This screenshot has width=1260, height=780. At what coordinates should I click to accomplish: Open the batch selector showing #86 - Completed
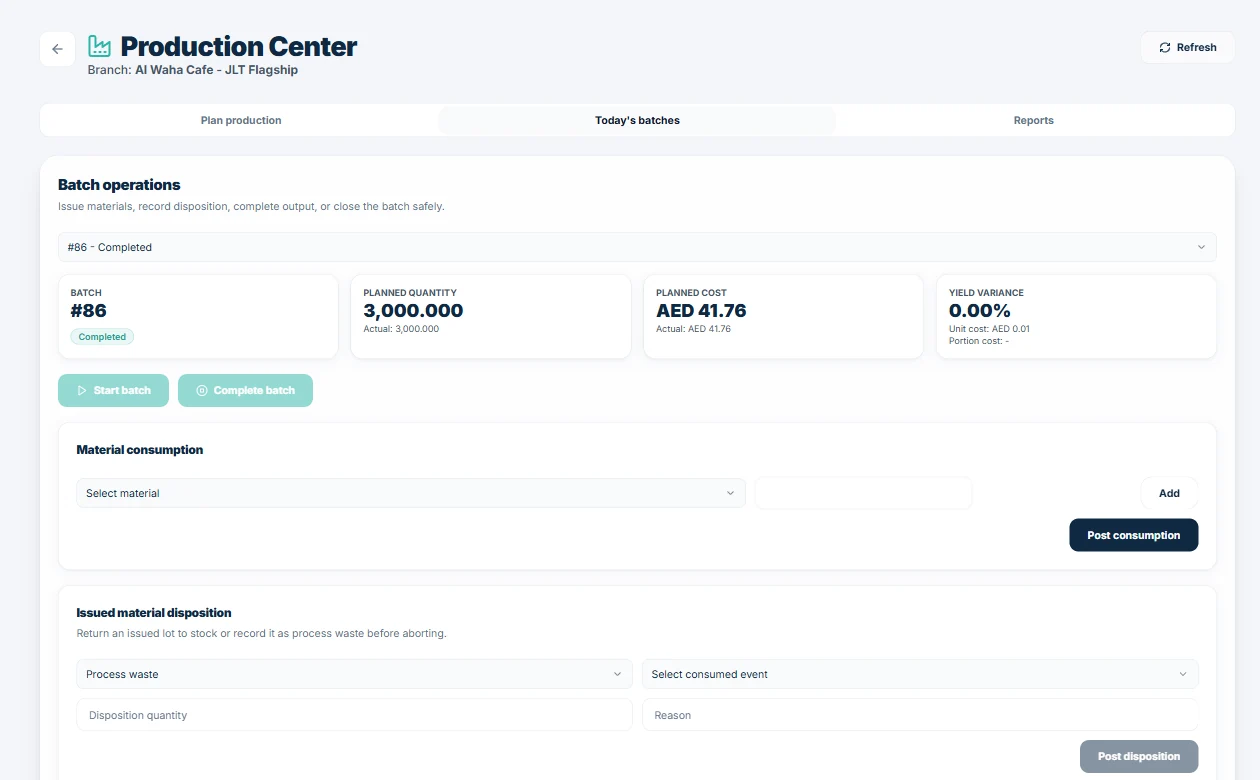637,247
